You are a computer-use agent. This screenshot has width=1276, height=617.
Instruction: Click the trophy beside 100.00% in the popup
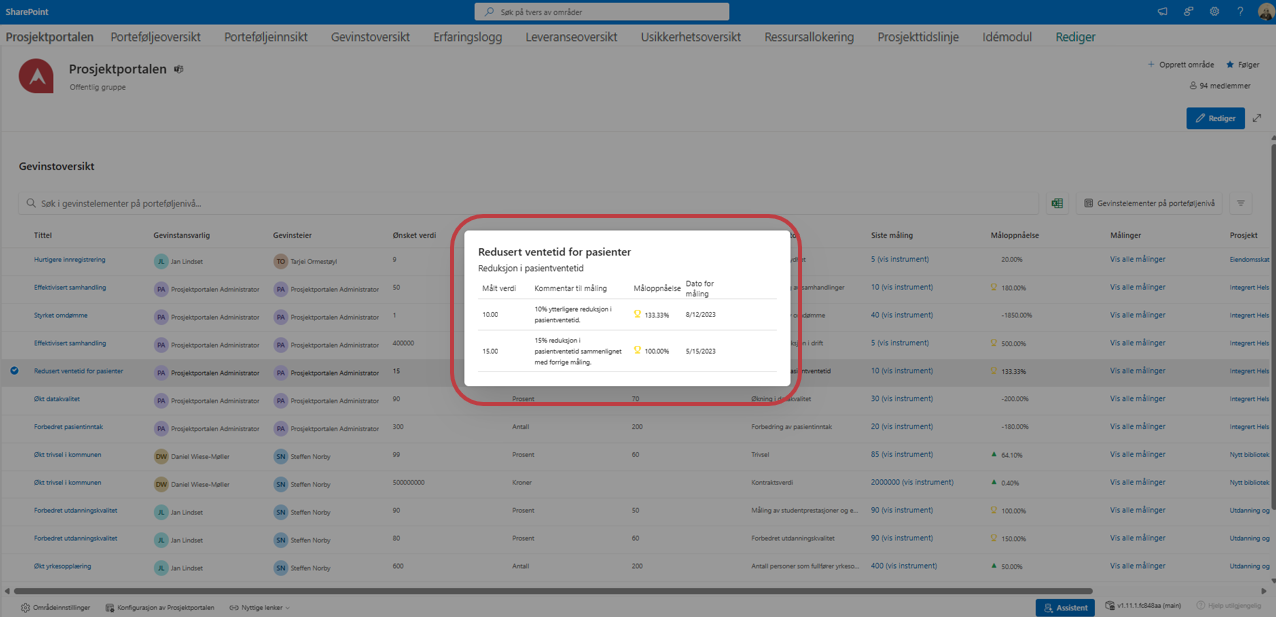click(637, 350)
